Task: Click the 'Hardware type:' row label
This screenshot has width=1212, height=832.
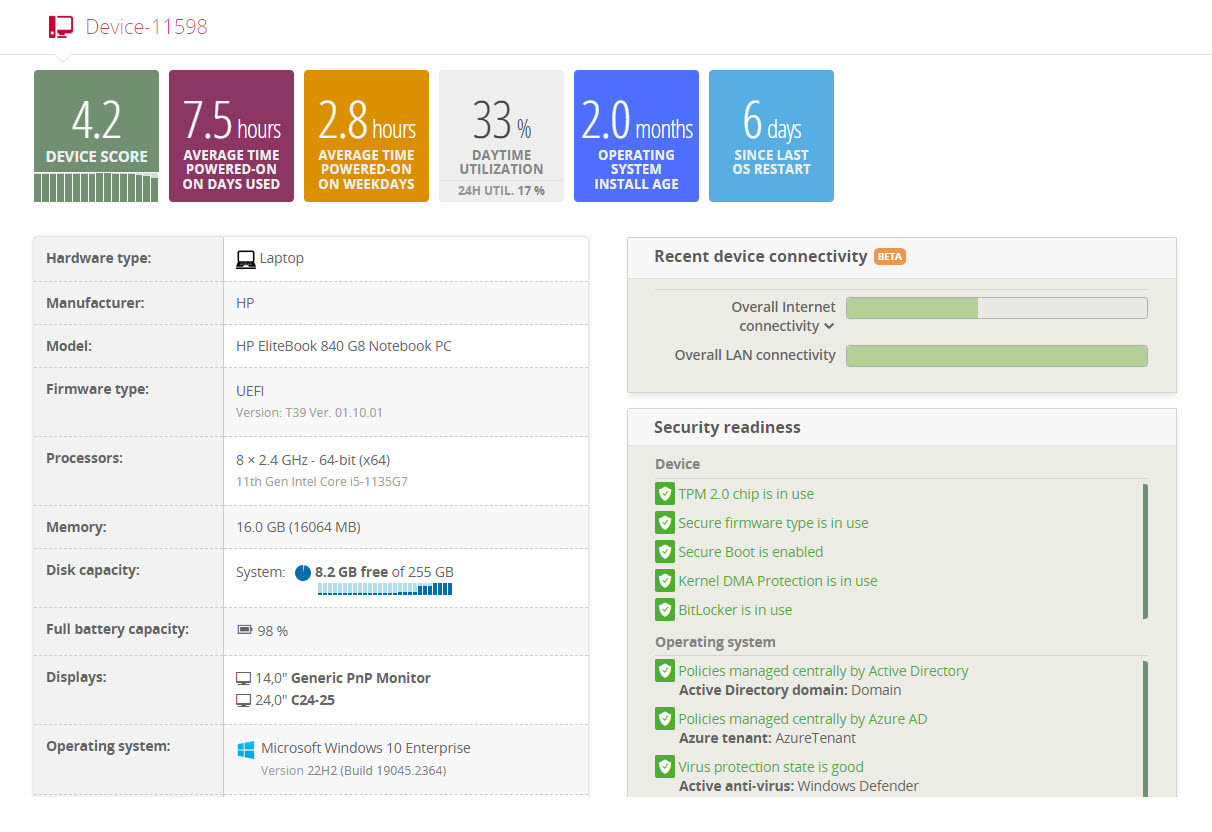Action: coord(98,258)
